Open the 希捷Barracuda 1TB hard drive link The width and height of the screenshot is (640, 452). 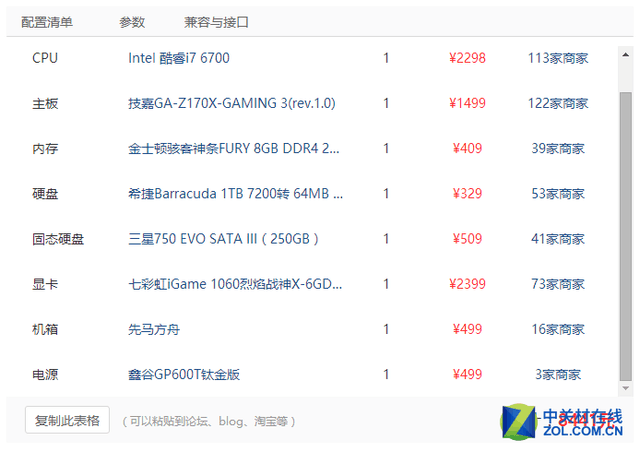pyautogui.click(x=236, y=194)
